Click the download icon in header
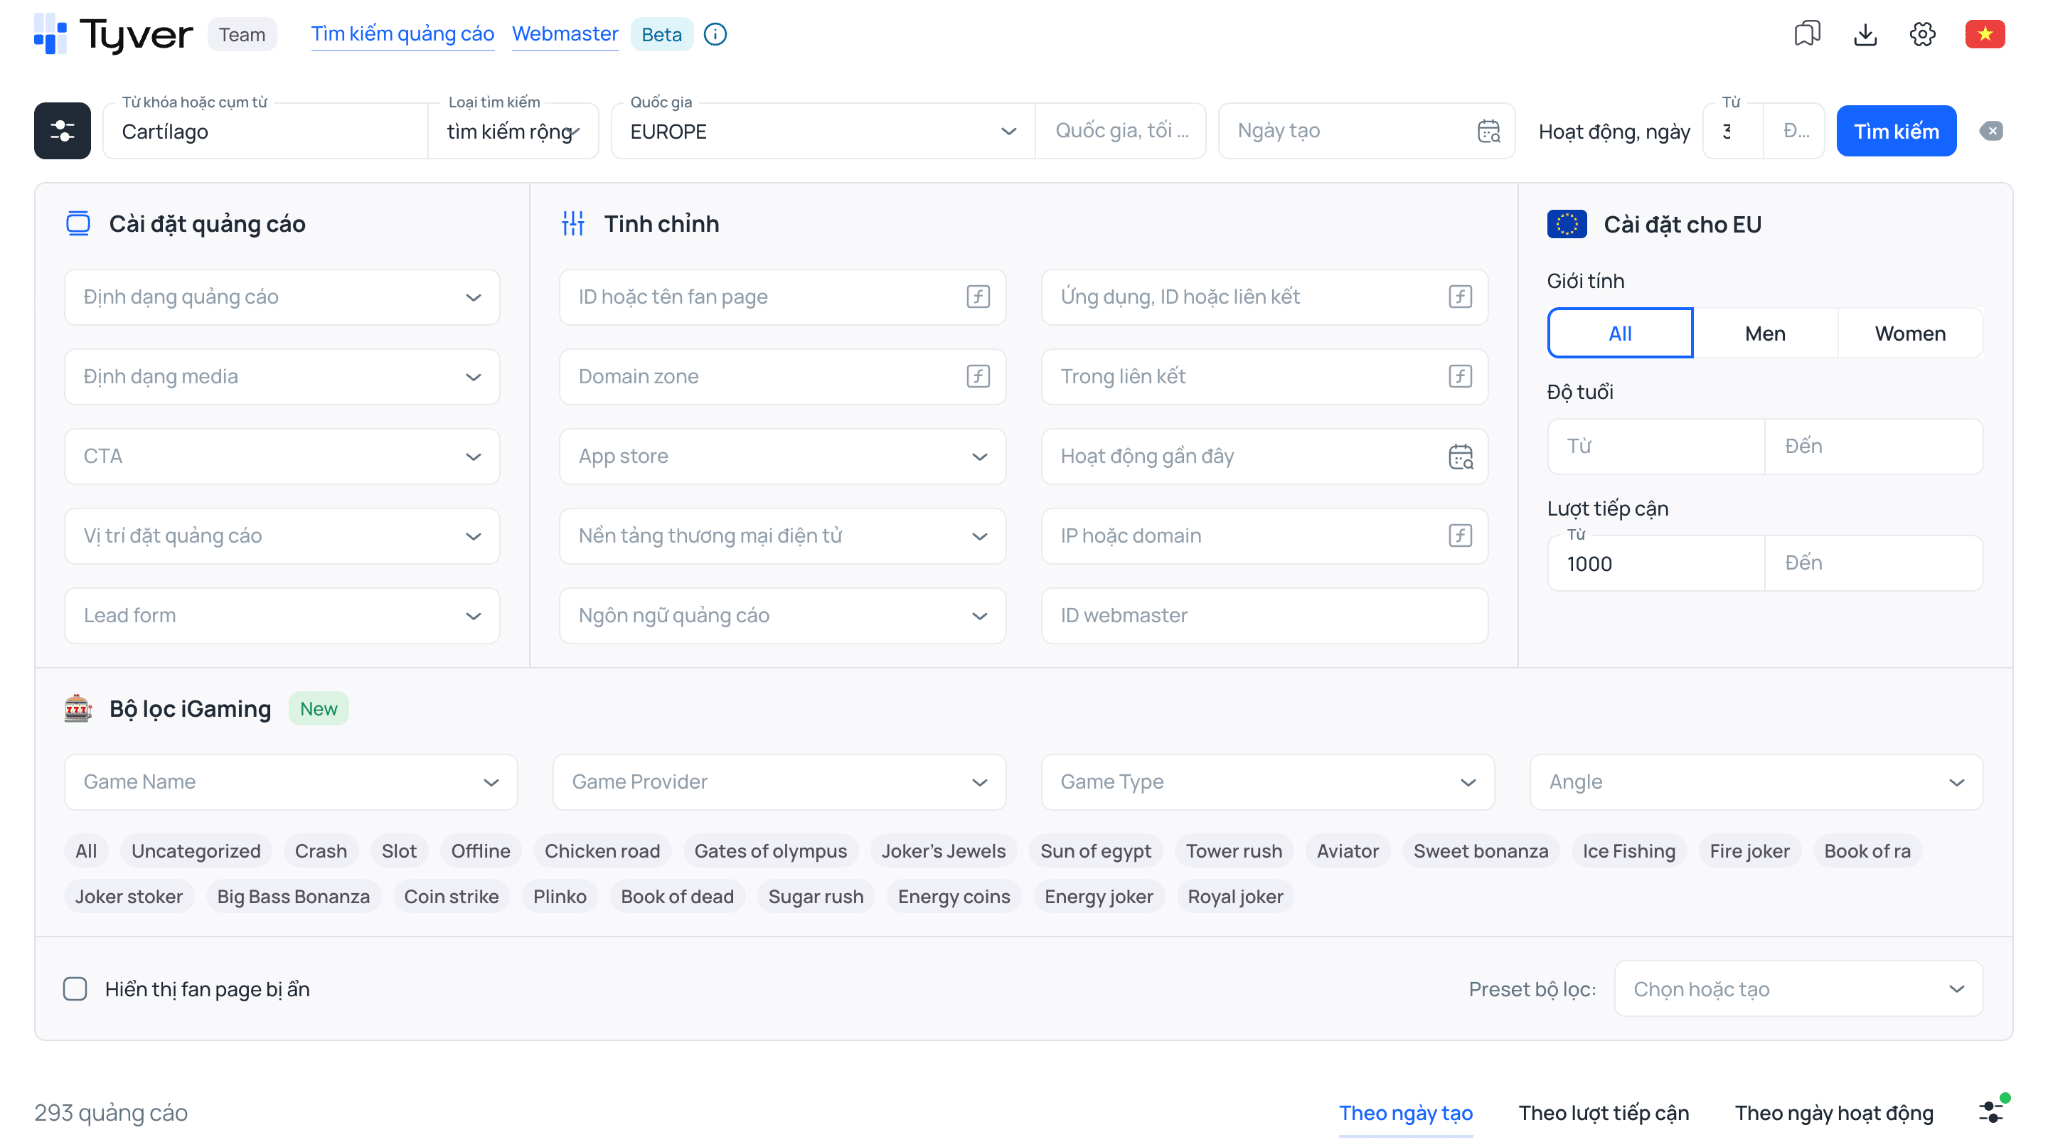Viewport: 2048px width, 1148px height. (x=1865, y=34)
